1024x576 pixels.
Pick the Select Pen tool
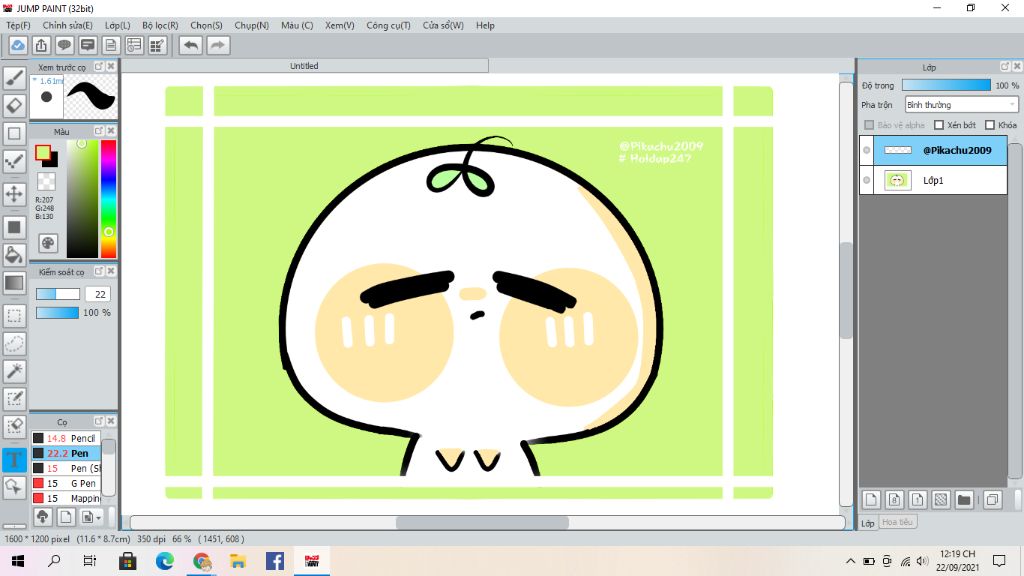(14, 399)
